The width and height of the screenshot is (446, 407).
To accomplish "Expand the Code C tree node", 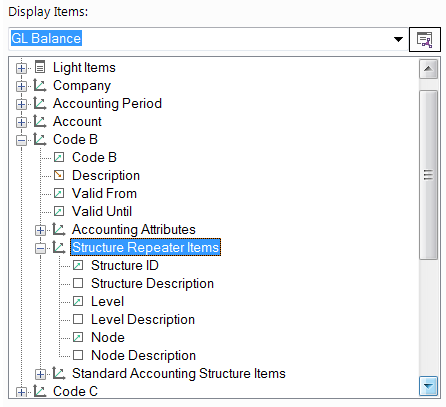I will (x=21, y=392).
